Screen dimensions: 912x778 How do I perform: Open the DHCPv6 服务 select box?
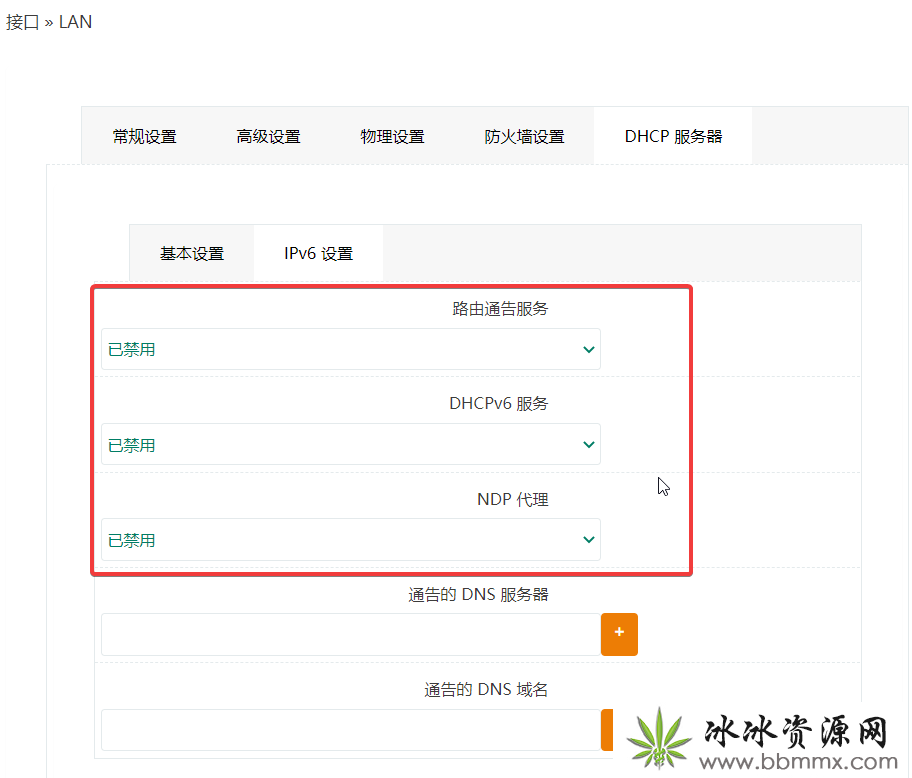pos(351,444)
